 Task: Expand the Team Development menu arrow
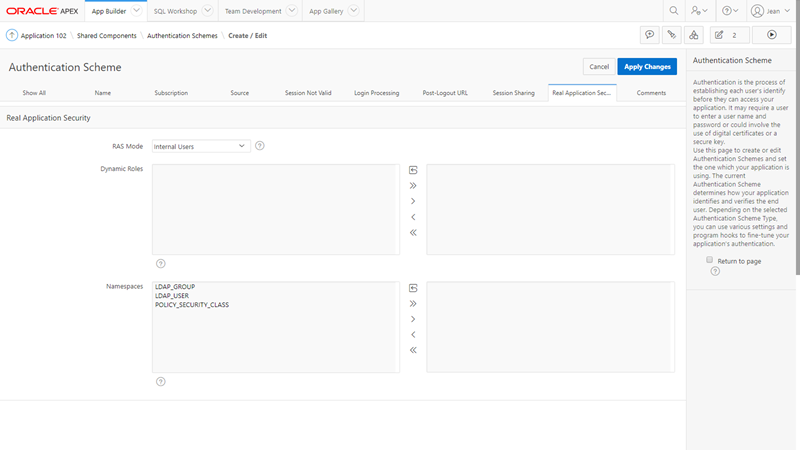point(292,10)
